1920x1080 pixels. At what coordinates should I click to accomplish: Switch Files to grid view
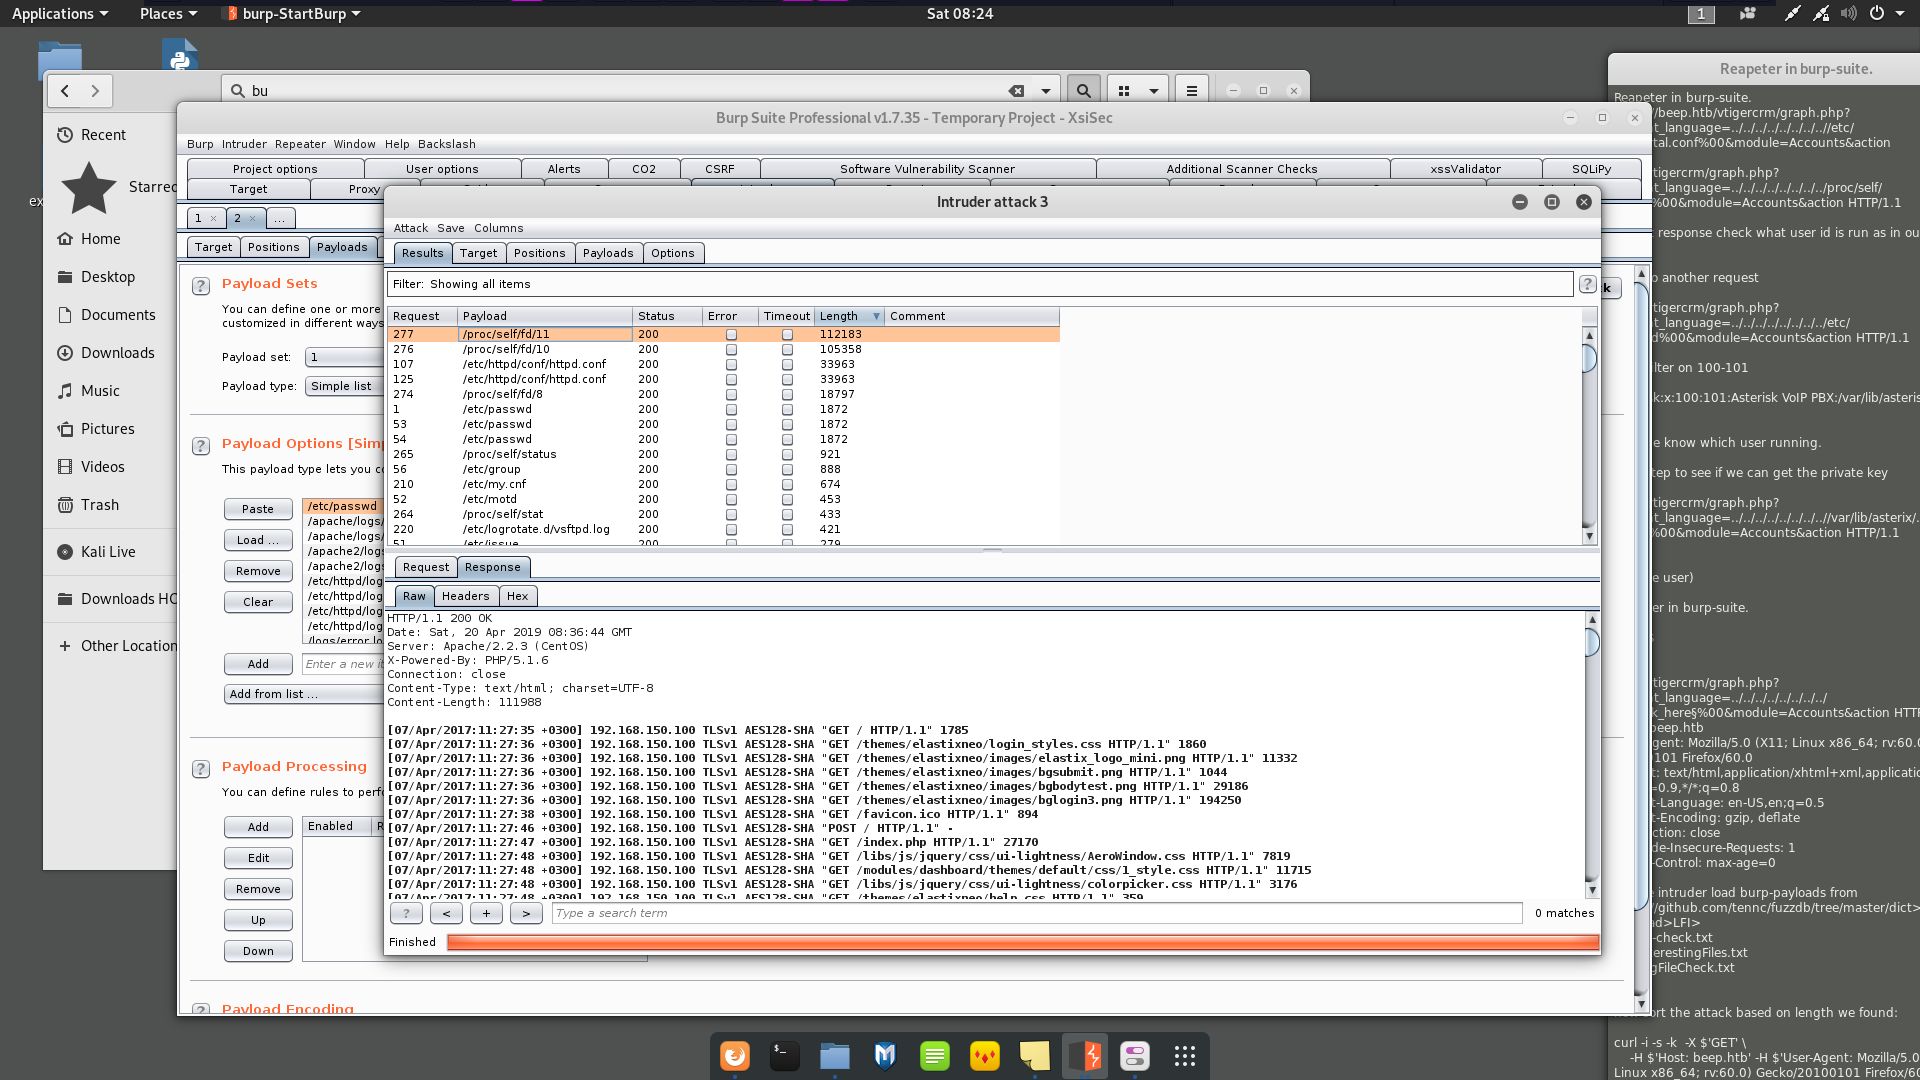click(x=1124, y=91)
